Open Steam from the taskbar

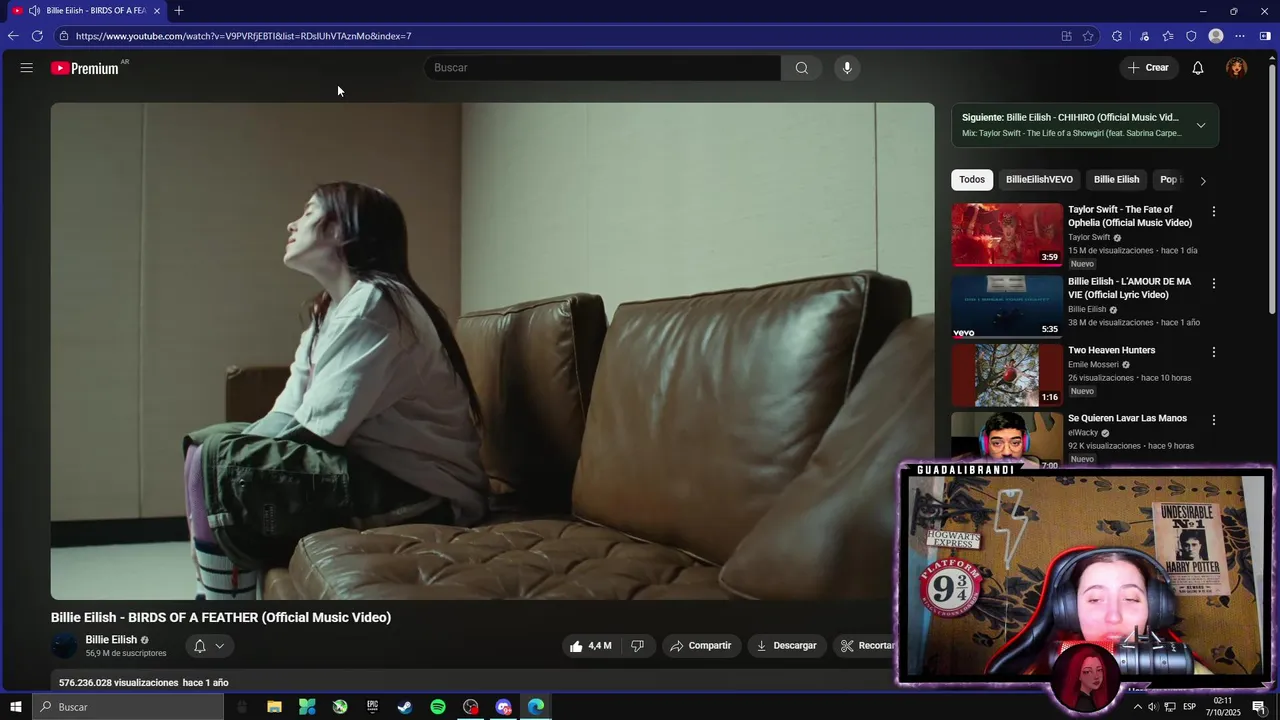click(405, 707)
